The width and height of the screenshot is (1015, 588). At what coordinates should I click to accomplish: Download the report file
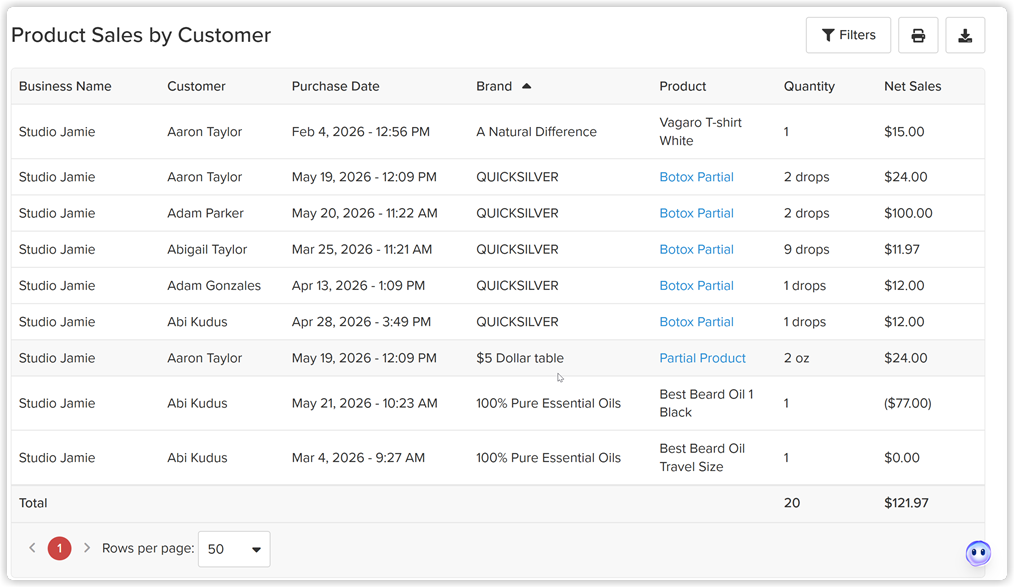[x=965, y=35]
